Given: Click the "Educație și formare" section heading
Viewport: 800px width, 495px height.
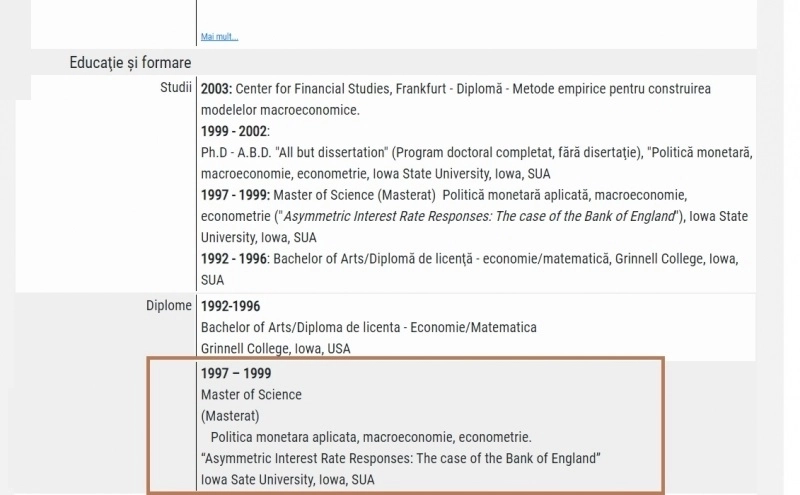Looking at the screenshot, I should 130,63.
